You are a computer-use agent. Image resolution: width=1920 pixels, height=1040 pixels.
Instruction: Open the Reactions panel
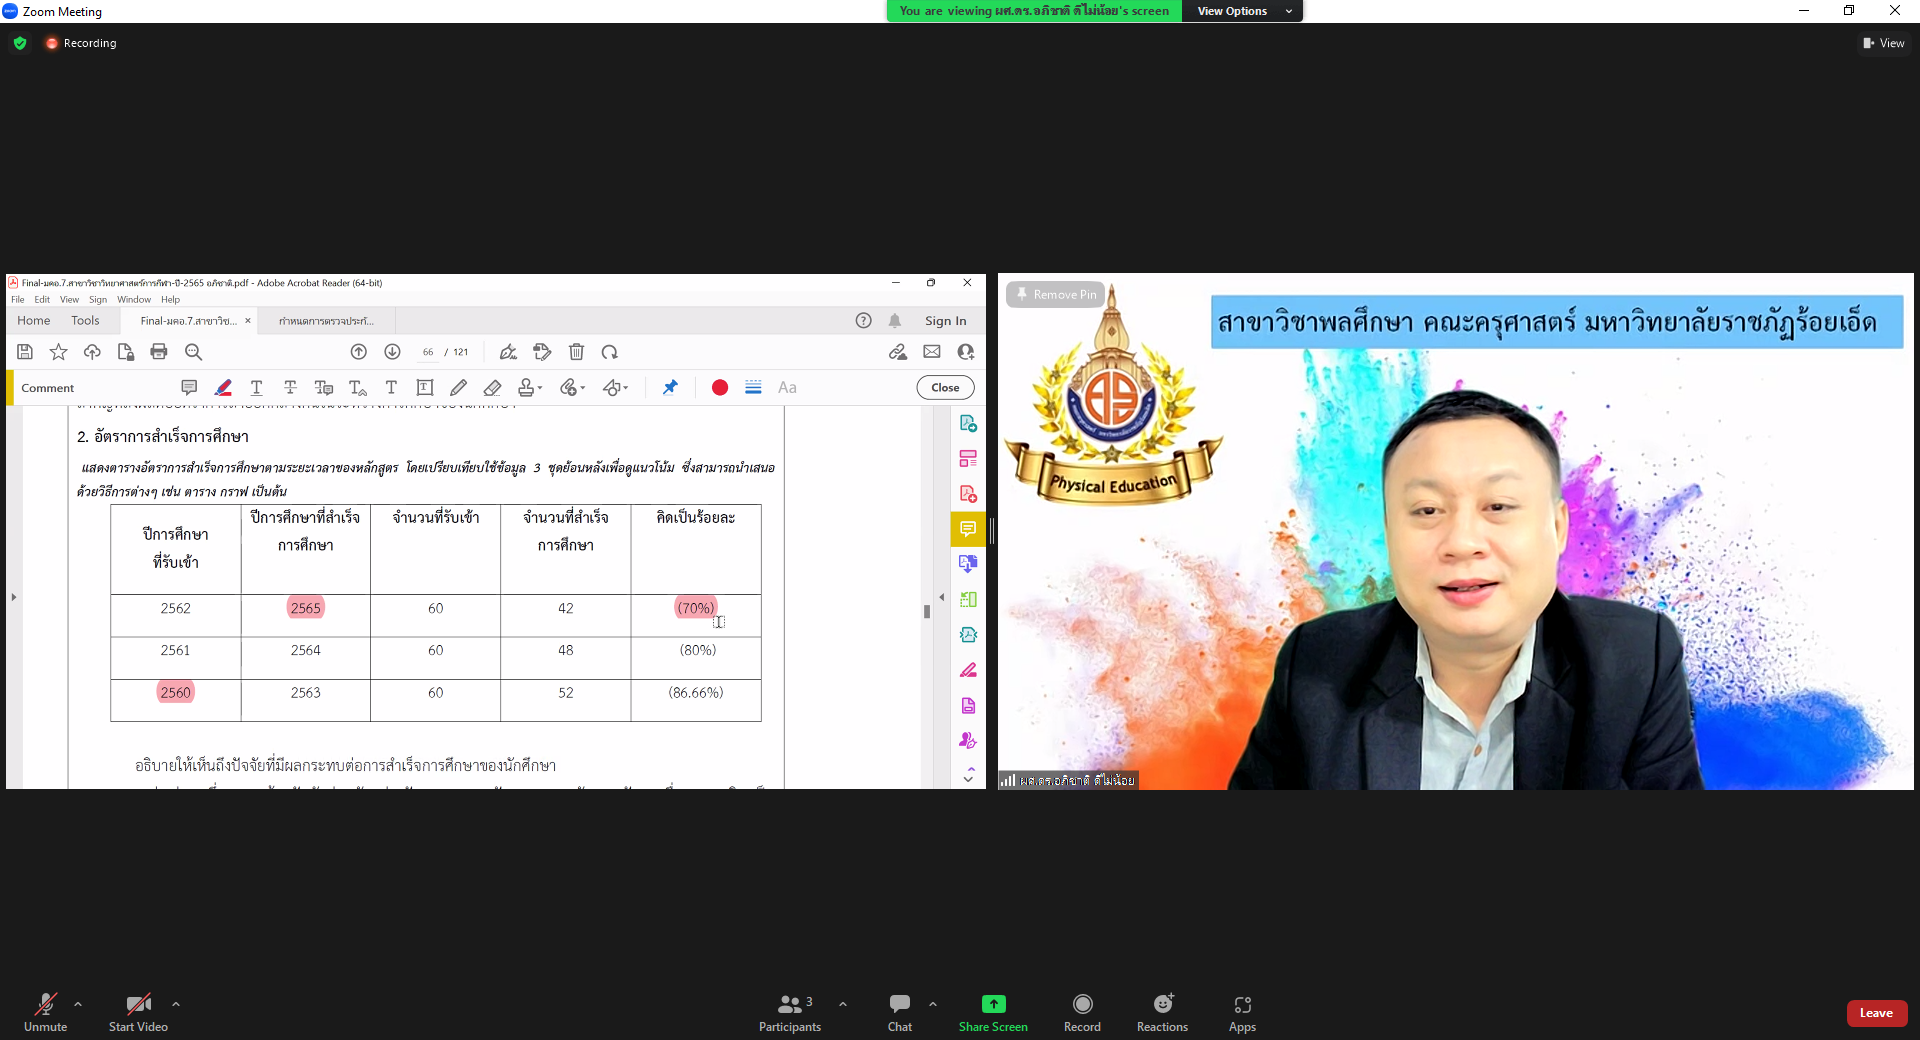(1162, 1012)
